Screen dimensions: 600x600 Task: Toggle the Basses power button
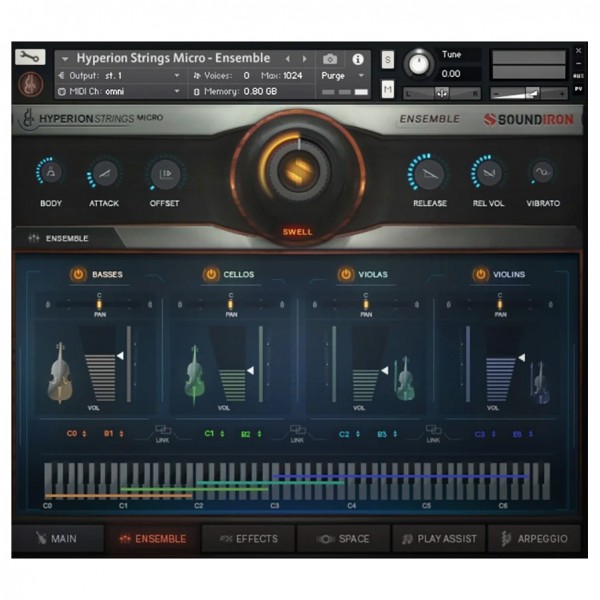78,274
